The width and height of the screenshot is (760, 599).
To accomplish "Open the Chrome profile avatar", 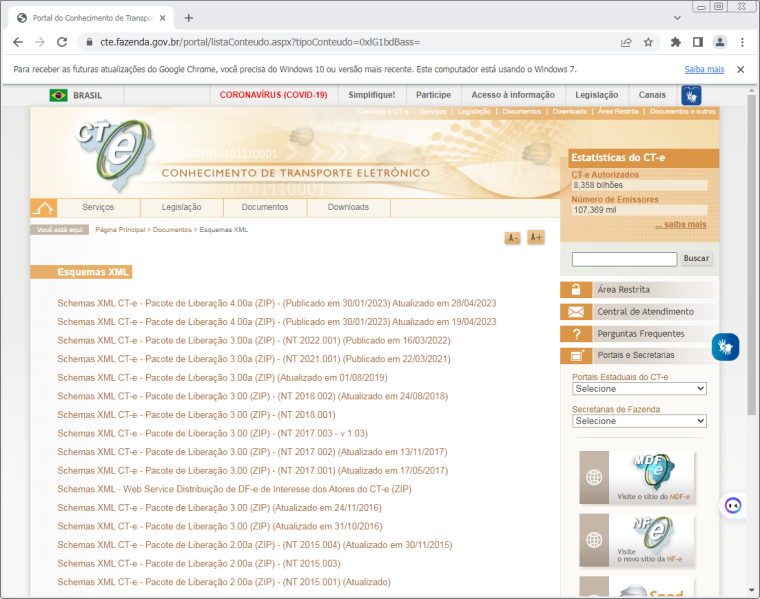I will pos(720,42).
